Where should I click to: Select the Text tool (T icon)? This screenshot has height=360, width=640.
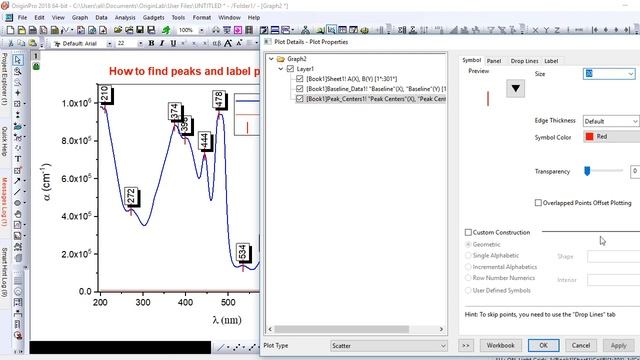click(18, 159)
